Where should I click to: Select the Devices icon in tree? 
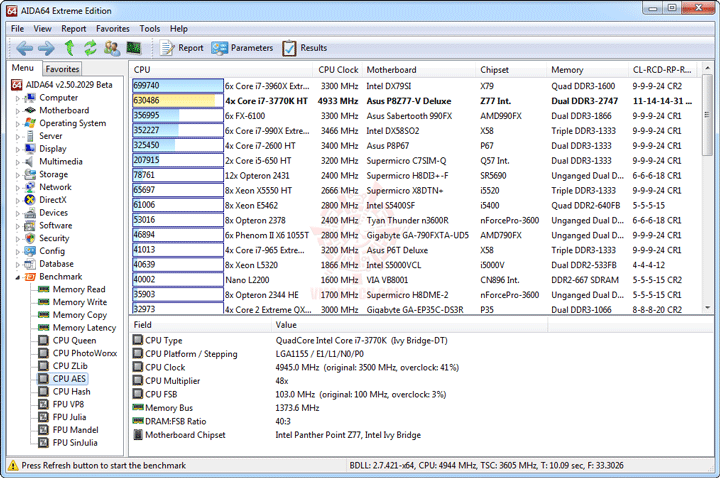coord(30,213)
